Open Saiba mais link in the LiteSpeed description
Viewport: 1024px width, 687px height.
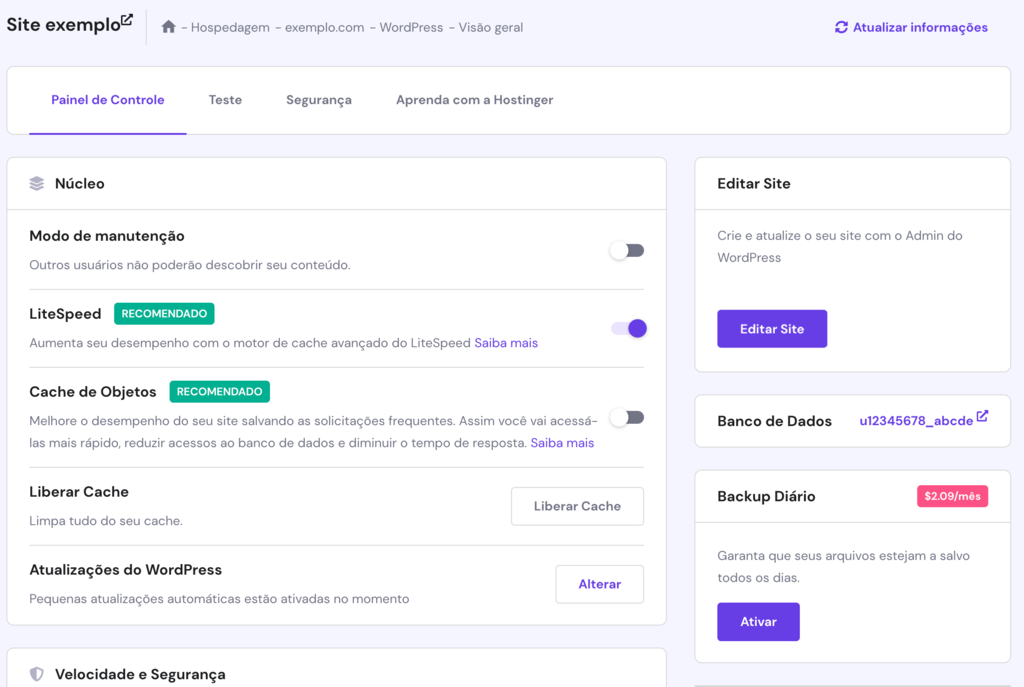(507, 343)
